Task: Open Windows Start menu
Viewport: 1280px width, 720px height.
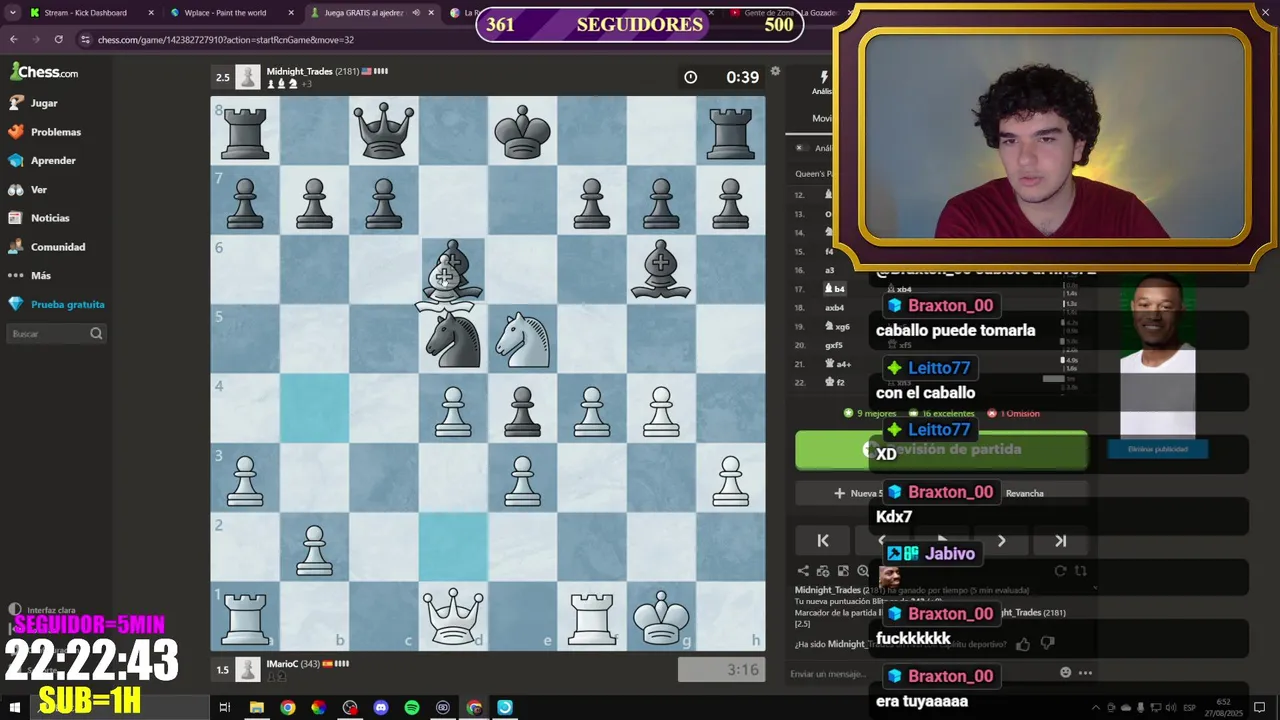Action: [14, 707]
